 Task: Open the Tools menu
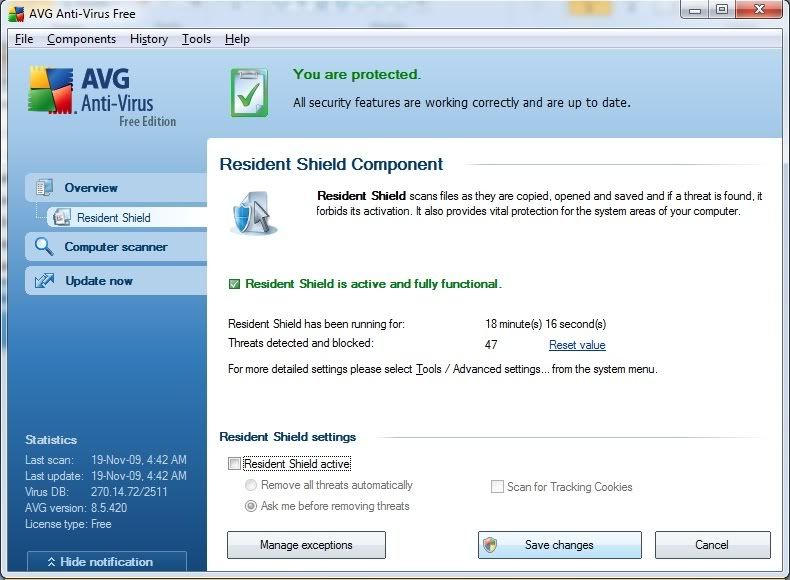click(x=196, y=39)
